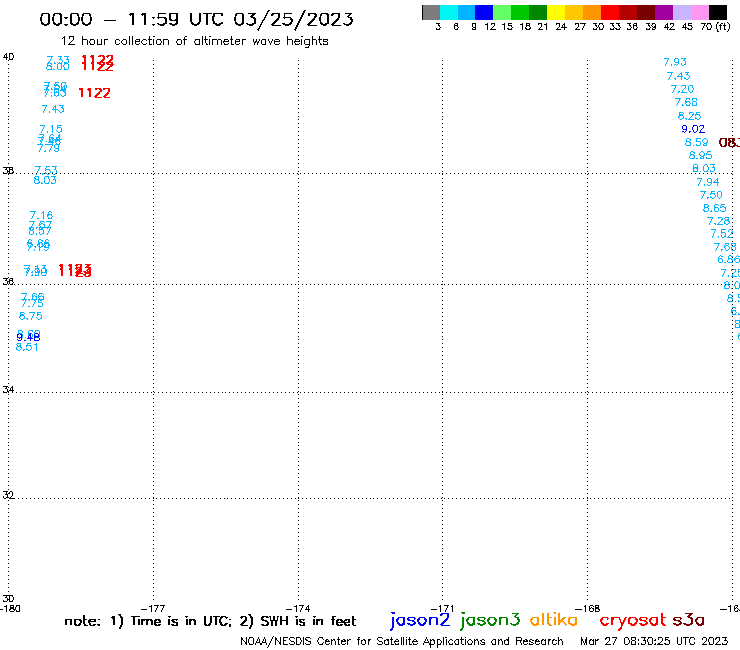740x650 pixels.
Task: Click the lavender legend swatch
Action: click(681, 12)
